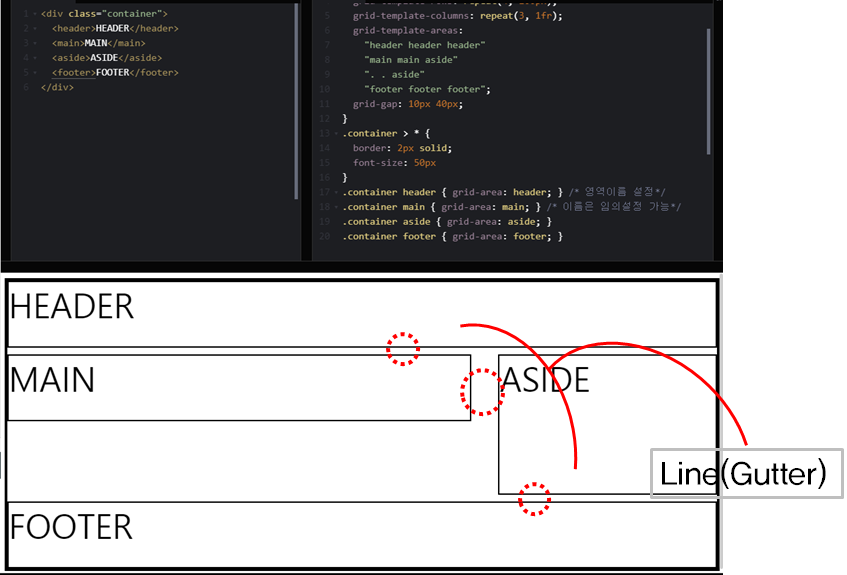Collapse the footer tag fold arrow at line 5
Image resolution: width=847 pixels, height=575 pixels.
tap(35, 72)
